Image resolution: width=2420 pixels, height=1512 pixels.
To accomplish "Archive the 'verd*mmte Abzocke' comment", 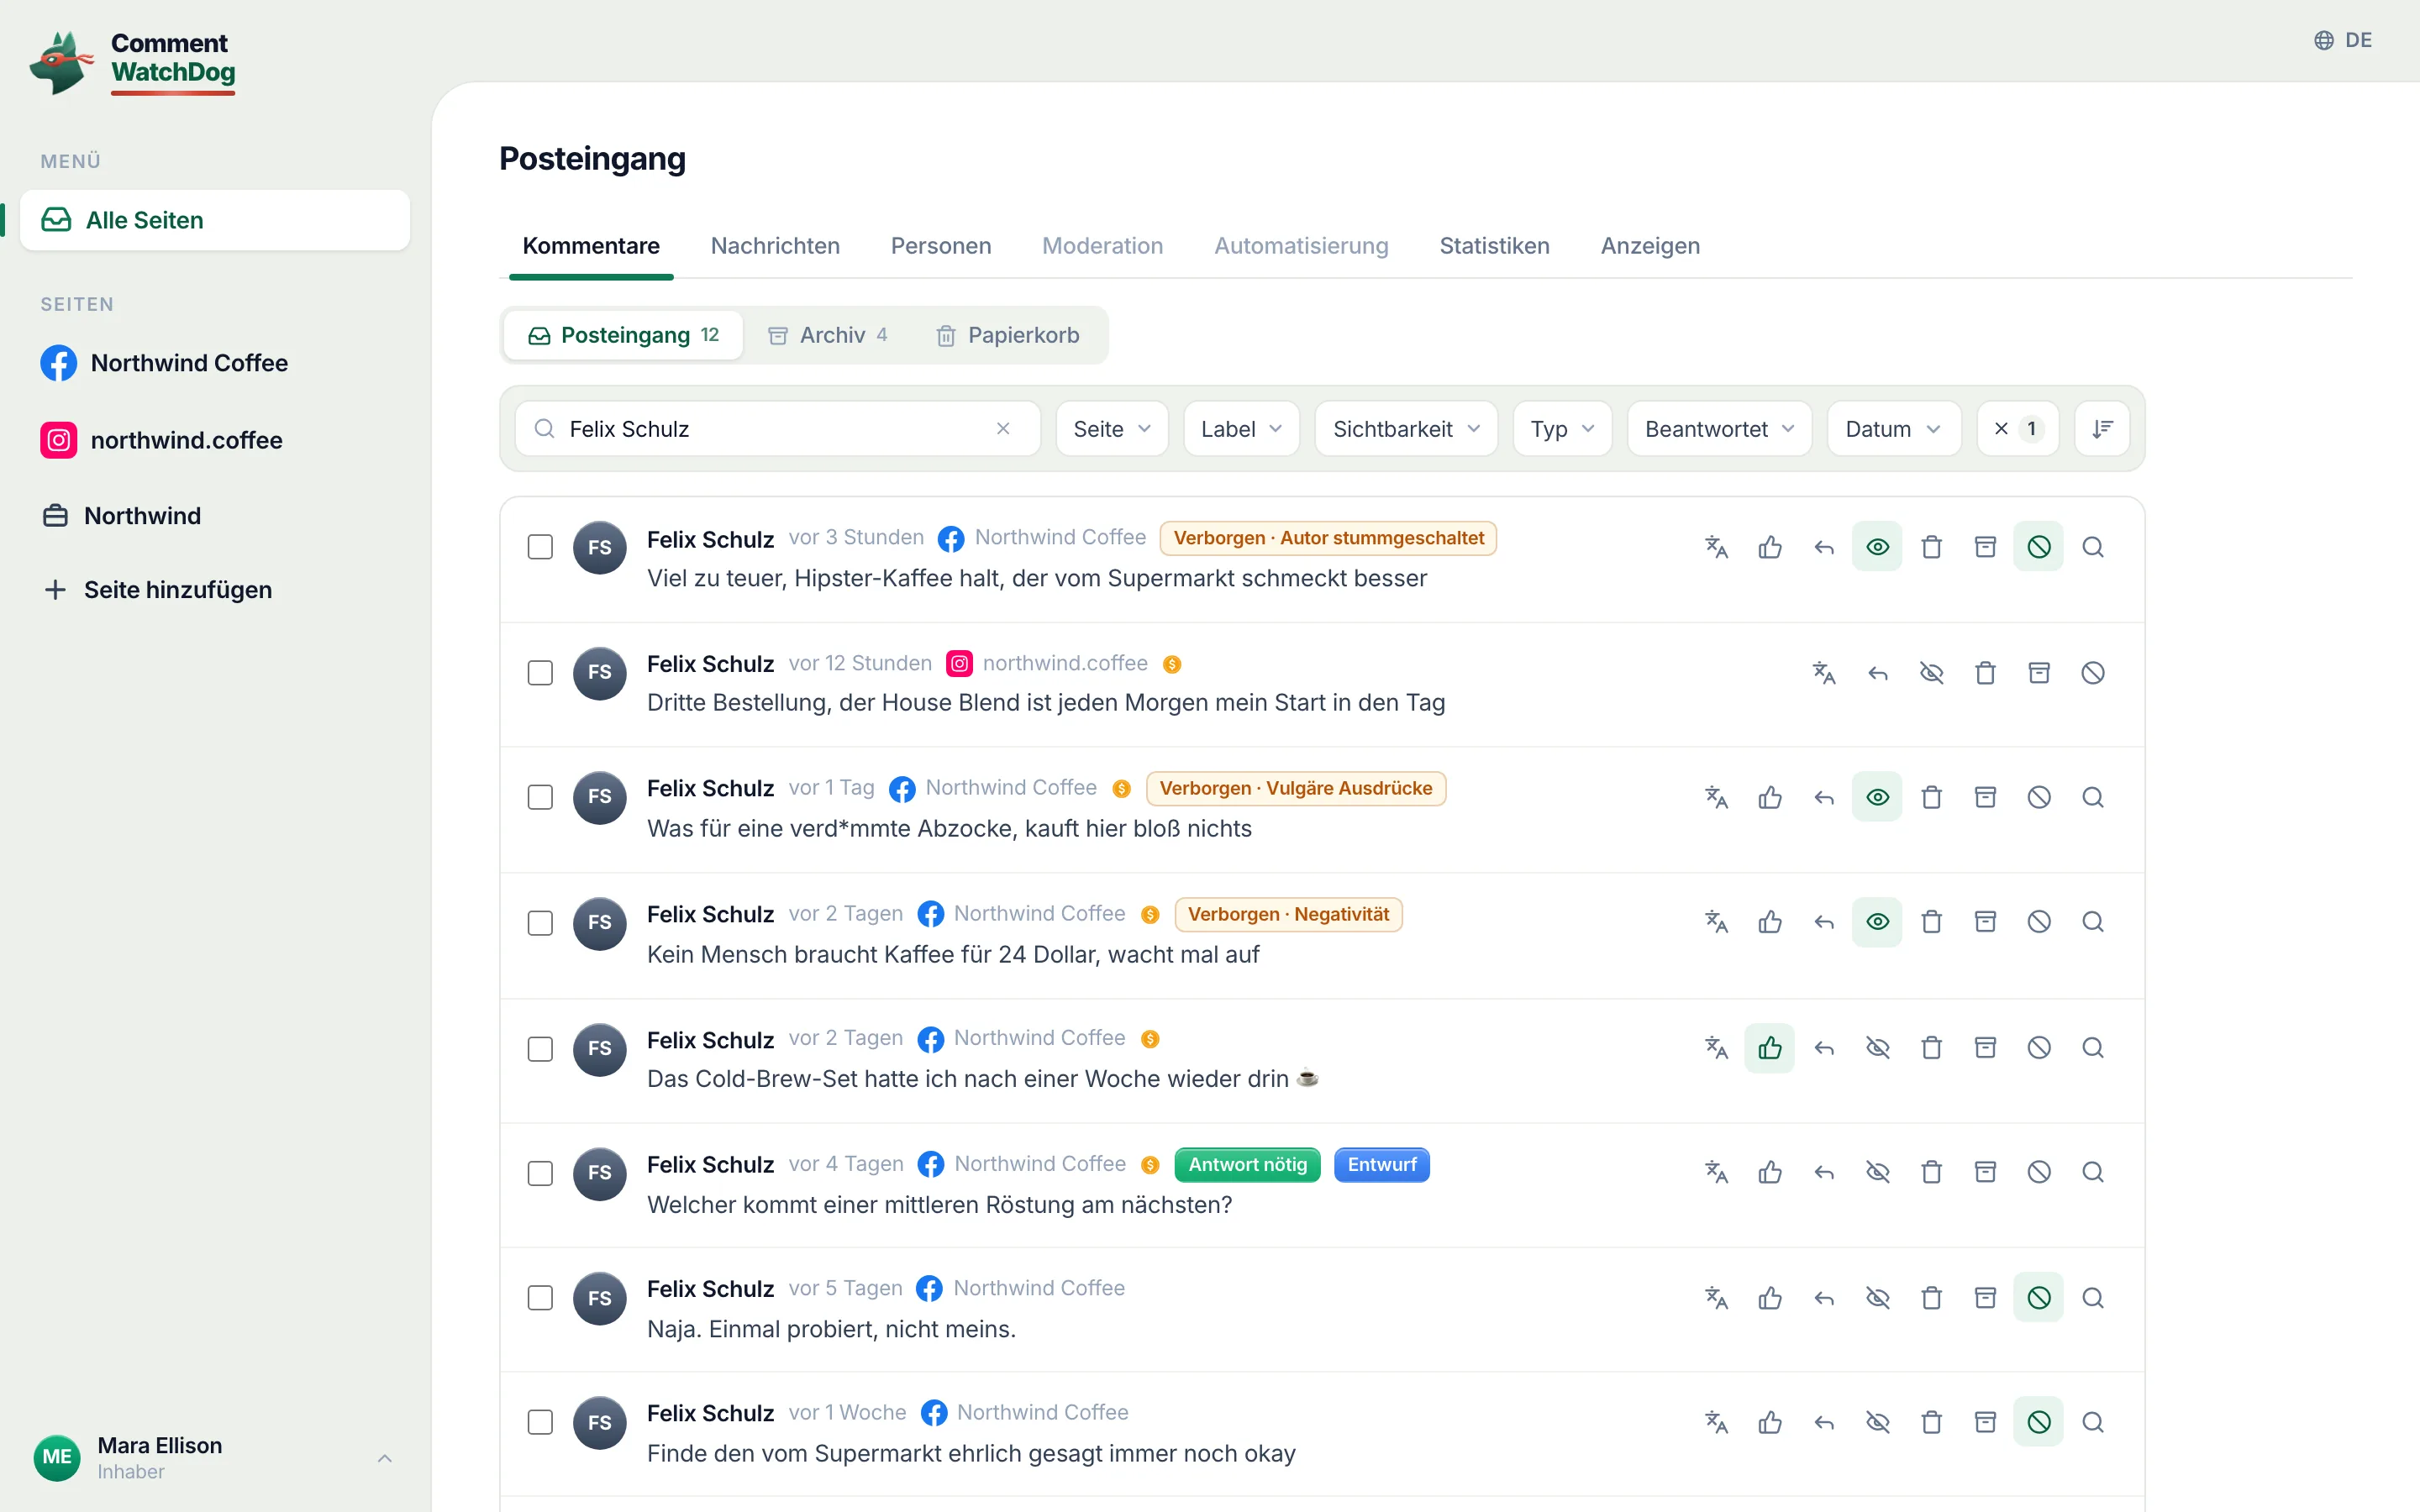I will point(1986,797).
